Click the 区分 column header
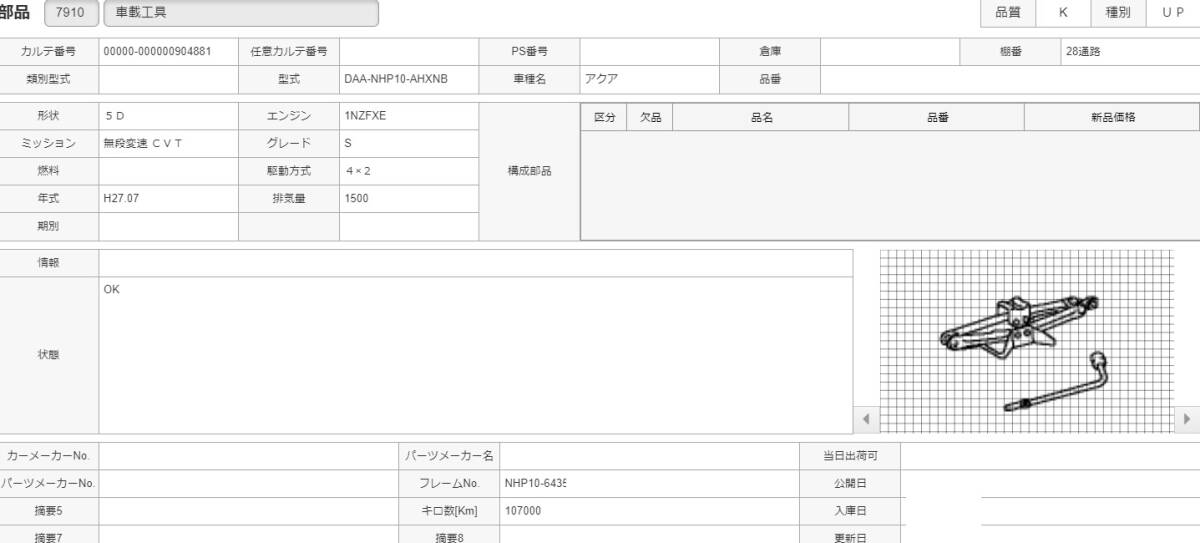 605,117
